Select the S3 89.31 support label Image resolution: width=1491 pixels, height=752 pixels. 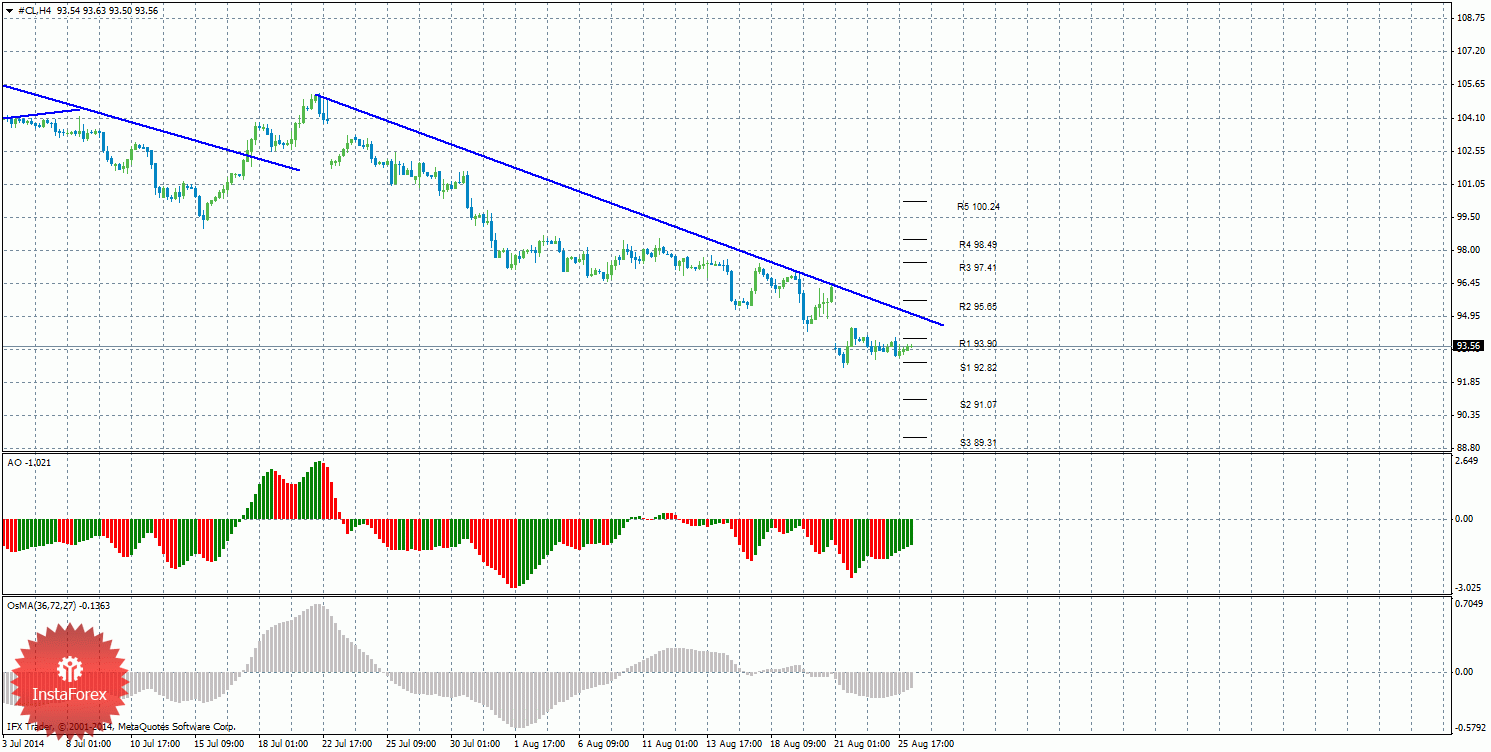pyautogui.click(x=978, y=442)
